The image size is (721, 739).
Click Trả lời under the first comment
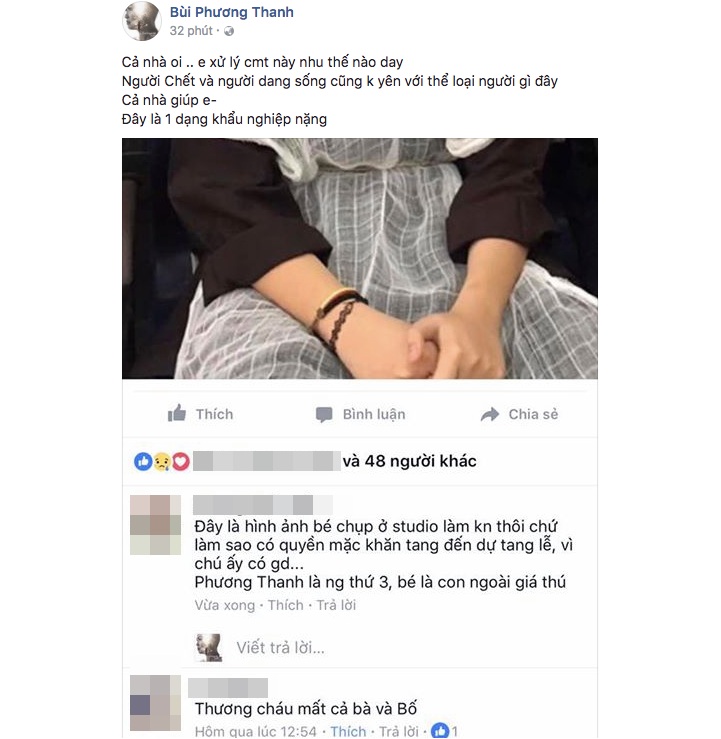(x=336, y=605)
